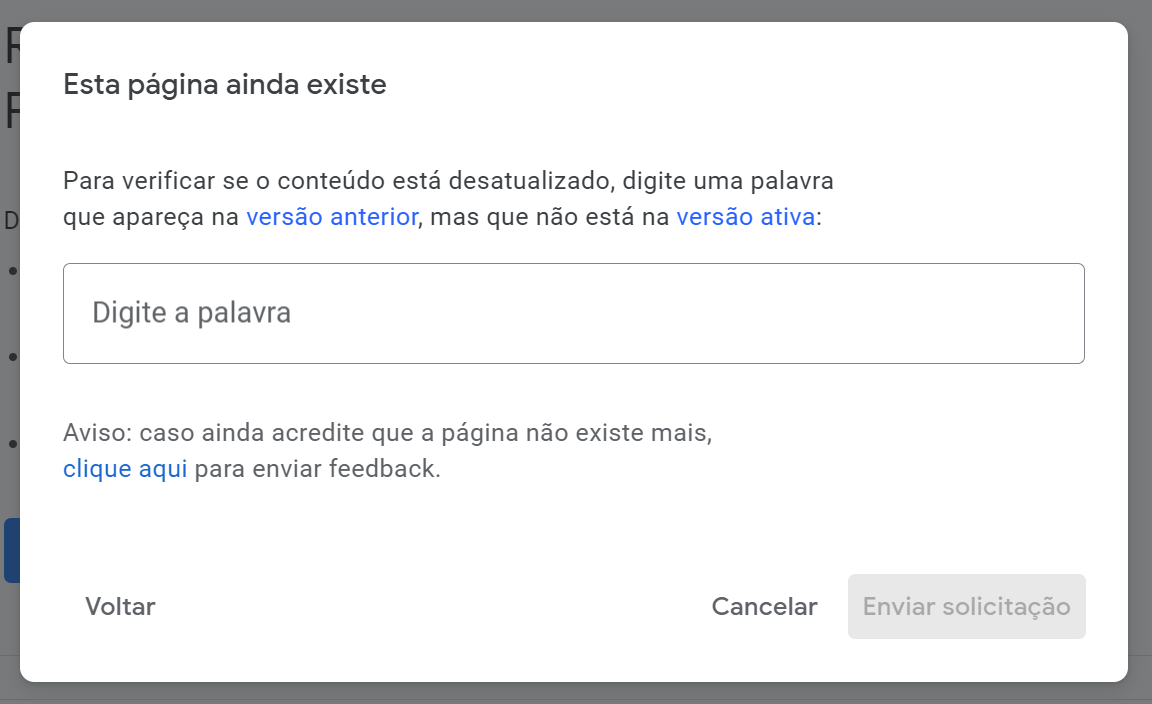Go back using the Voltar option
The height and width of the screenshot is (704, 1152).
(119, 607)
